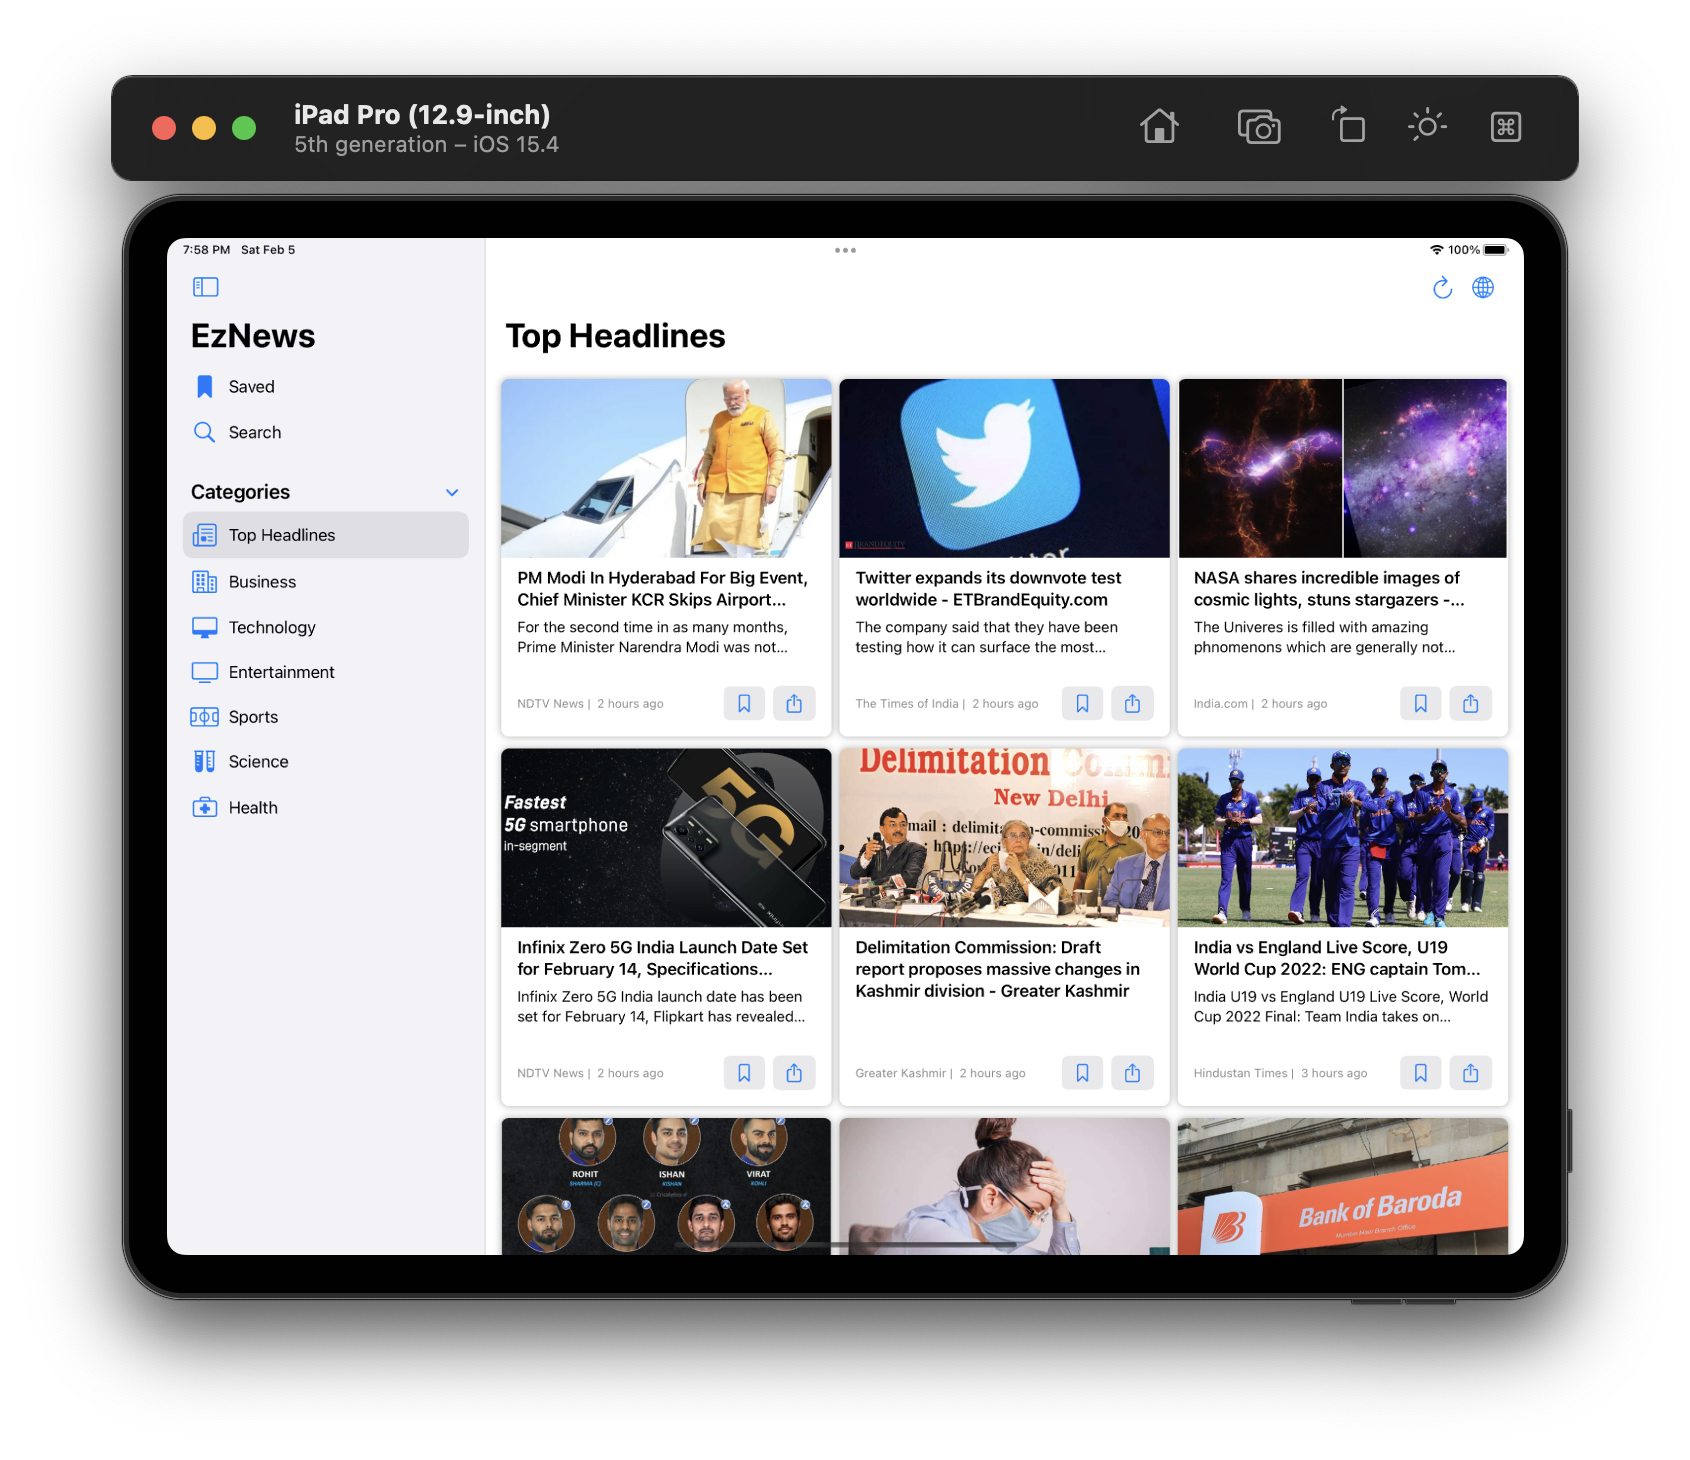Collapse the Categories section chevron

(x=452, y=492)
